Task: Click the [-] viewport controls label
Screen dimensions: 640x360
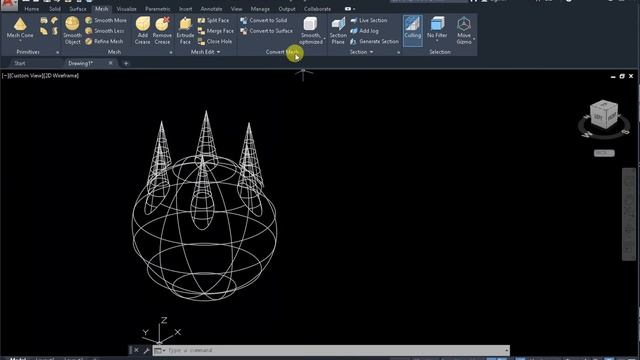Action: tap(5, 76)
